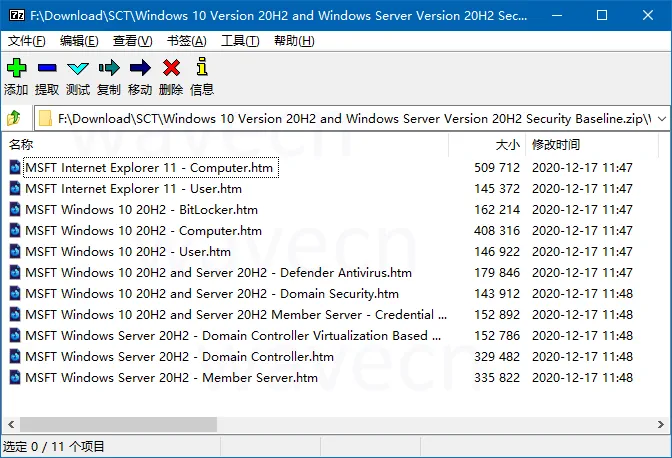This screenshot has height=458, width=672.
Task: Select MSFT Windows Server 20H2 - Domain Controller.htm
Action: (179, 356)
